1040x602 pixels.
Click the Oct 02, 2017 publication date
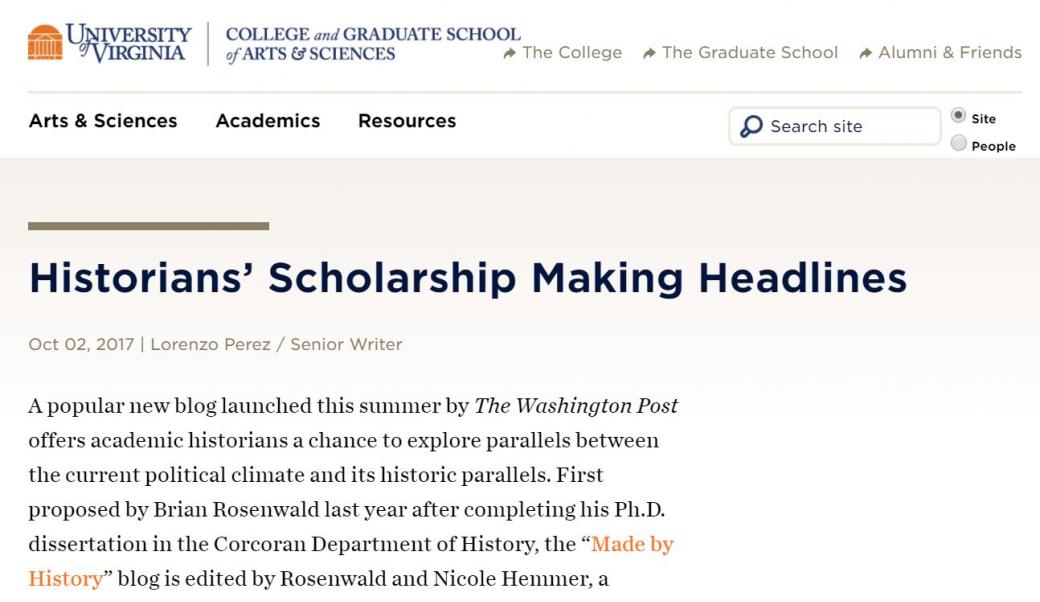pos(81,344)
